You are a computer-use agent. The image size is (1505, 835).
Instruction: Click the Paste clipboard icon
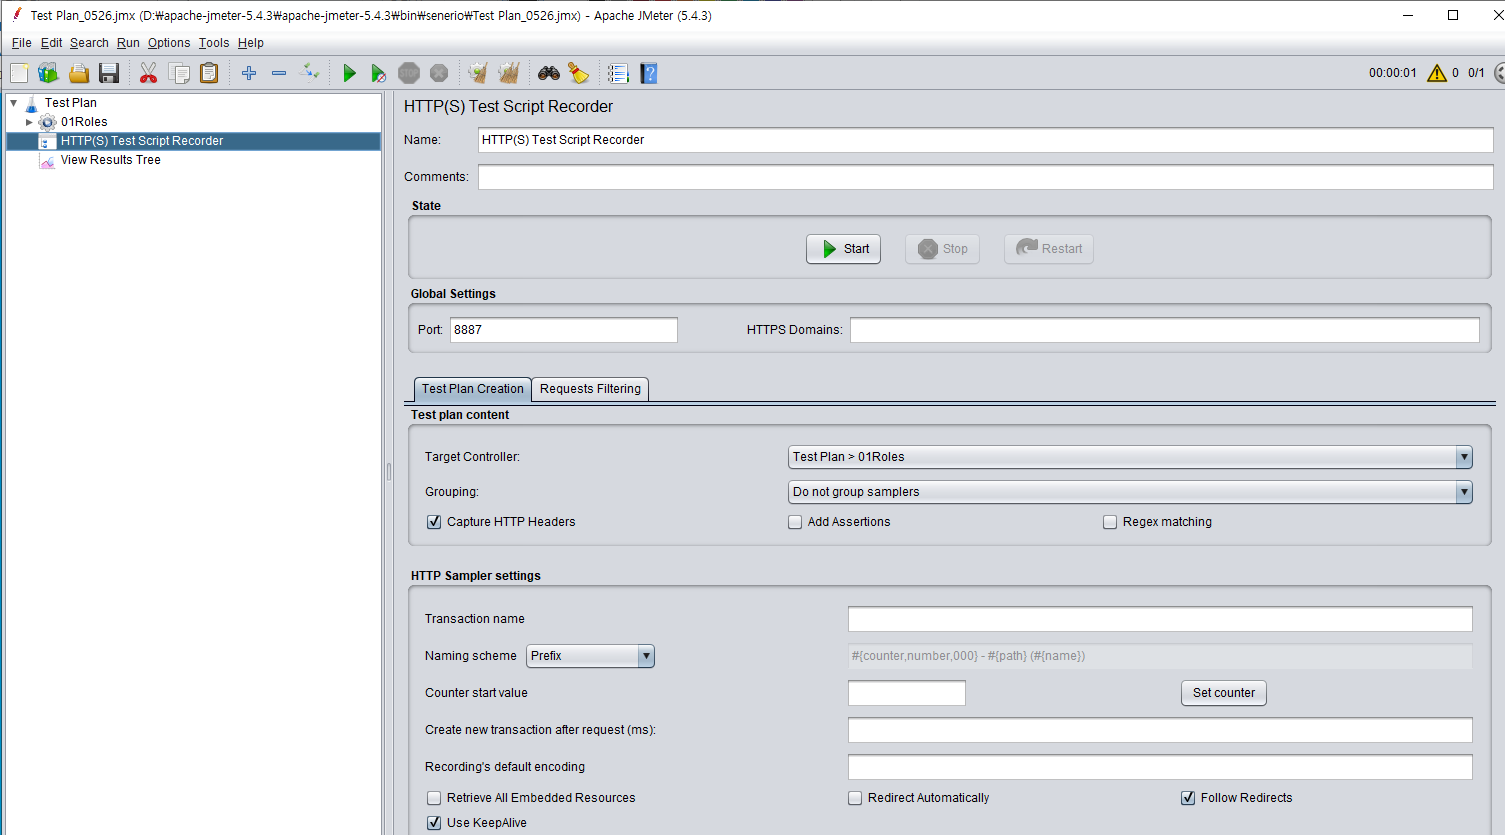pyautogui.click(x=209, y=73)
